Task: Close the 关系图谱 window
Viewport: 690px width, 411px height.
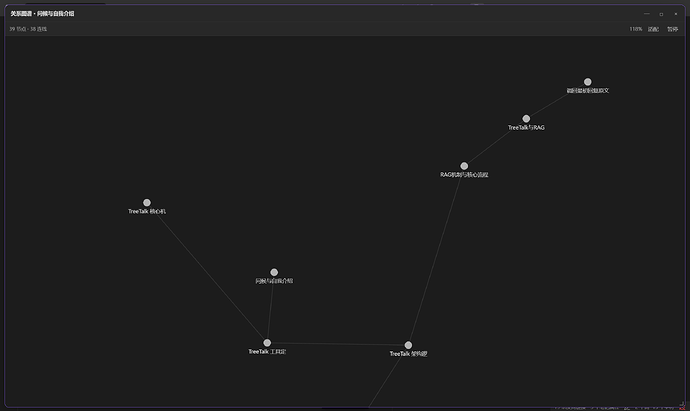Action: click(676, 14)
